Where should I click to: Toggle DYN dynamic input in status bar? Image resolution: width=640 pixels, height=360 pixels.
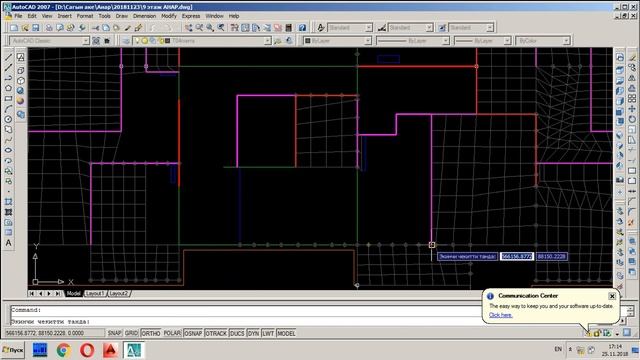(x=253, y=333)
